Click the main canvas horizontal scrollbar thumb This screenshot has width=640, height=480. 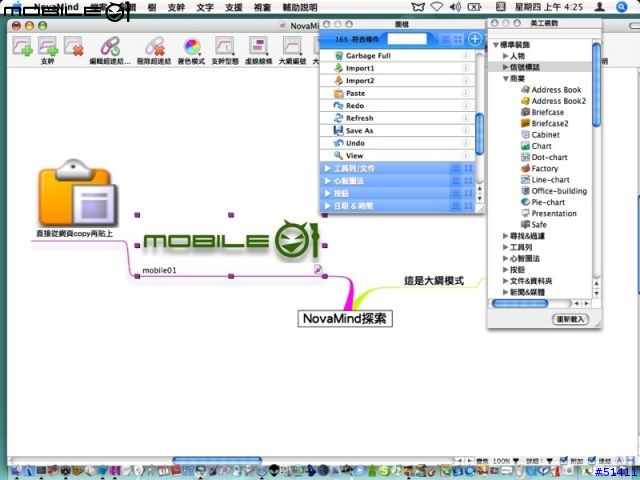tap(217, 460)
